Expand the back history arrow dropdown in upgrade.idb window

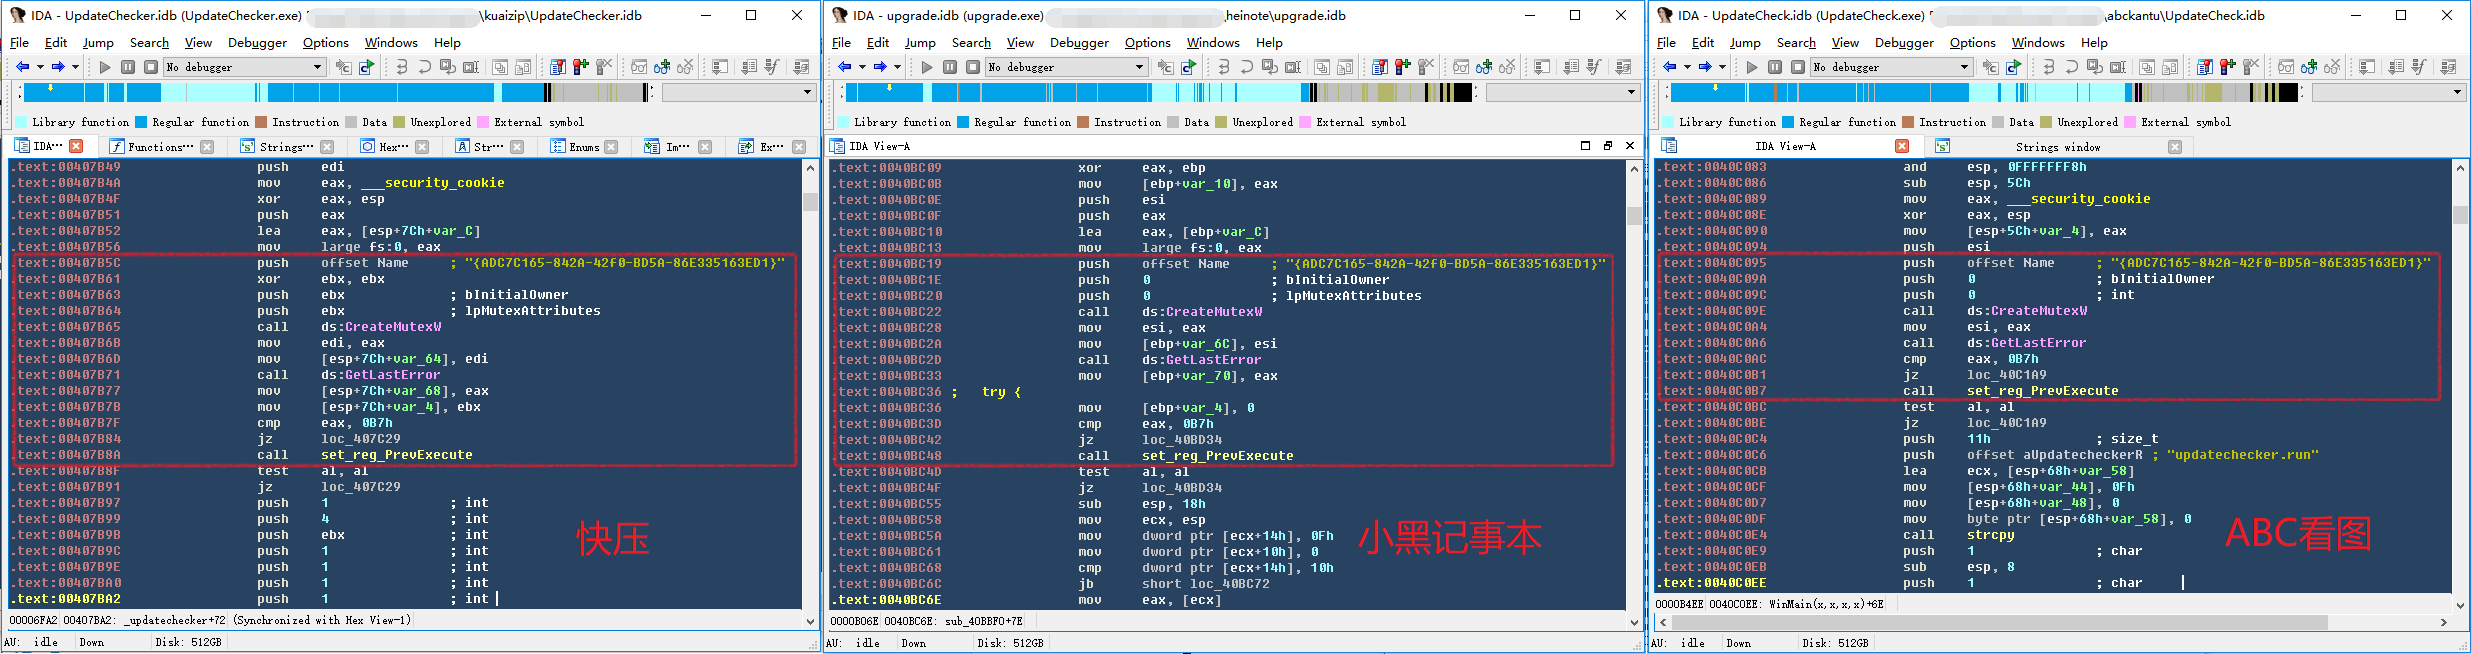pyautogui.click(x=862, y=67)
